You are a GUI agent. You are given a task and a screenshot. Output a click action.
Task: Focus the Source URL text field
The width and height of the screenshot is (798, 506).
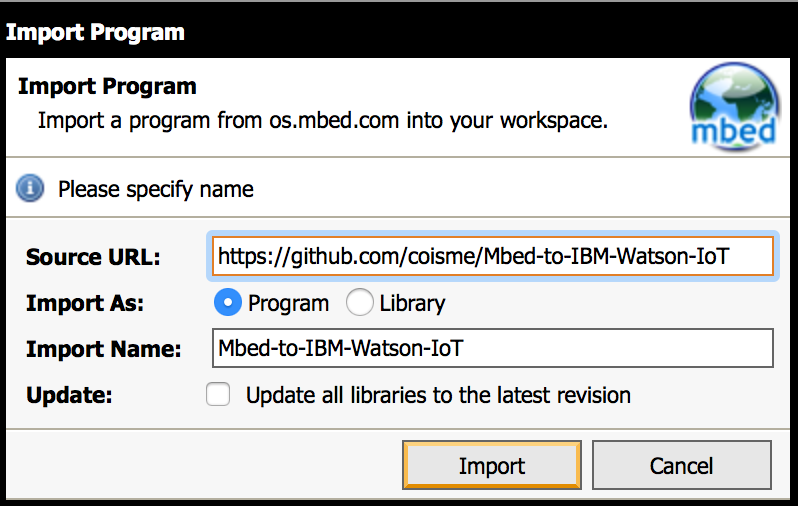(x=493, y=256)
